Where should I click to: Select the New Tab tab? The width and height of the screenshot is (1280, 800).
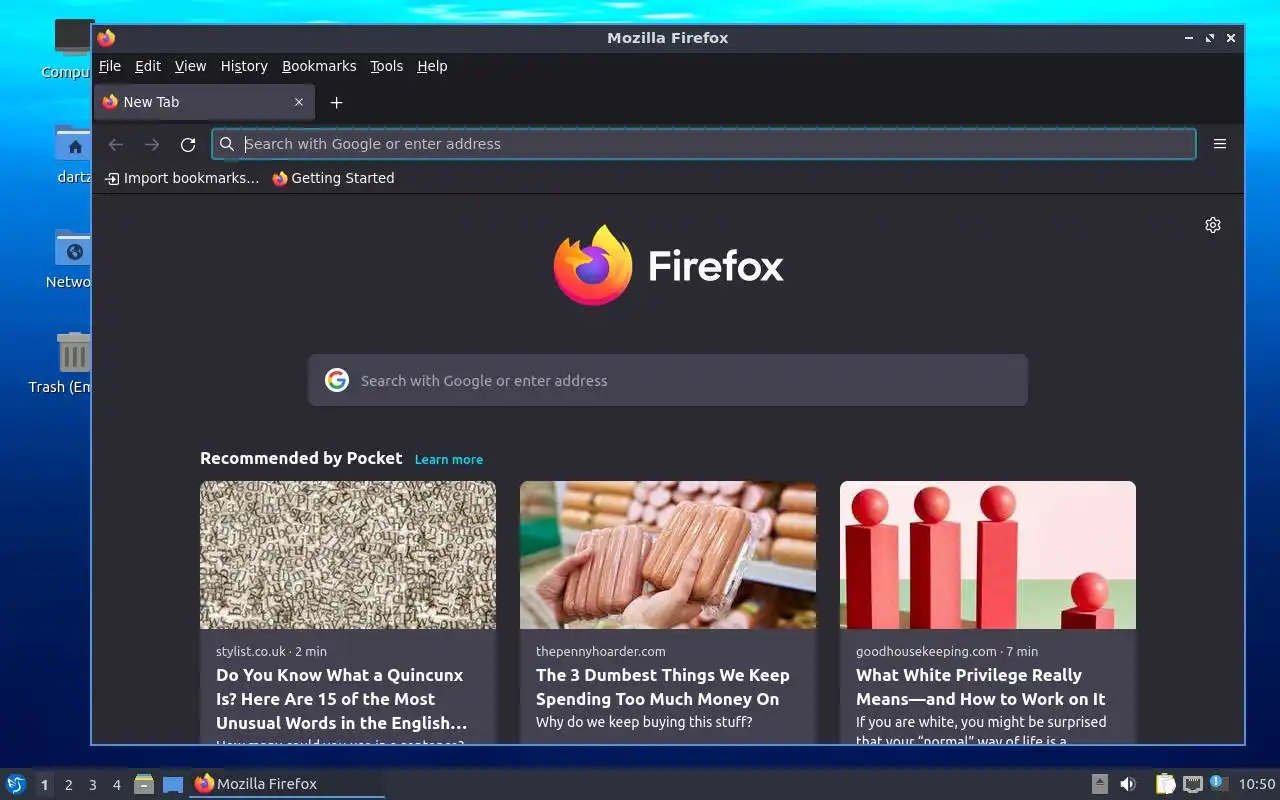coord(204,102)
